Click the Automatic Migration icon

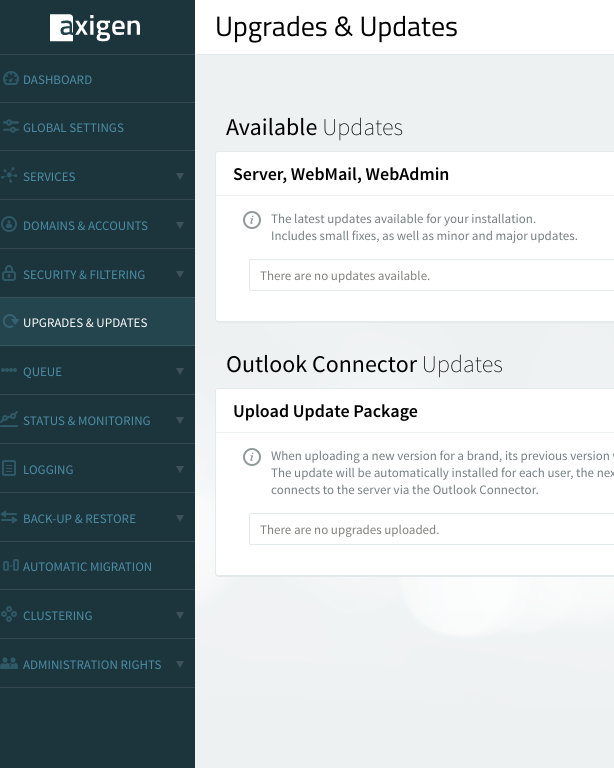[x=11, y=566]
